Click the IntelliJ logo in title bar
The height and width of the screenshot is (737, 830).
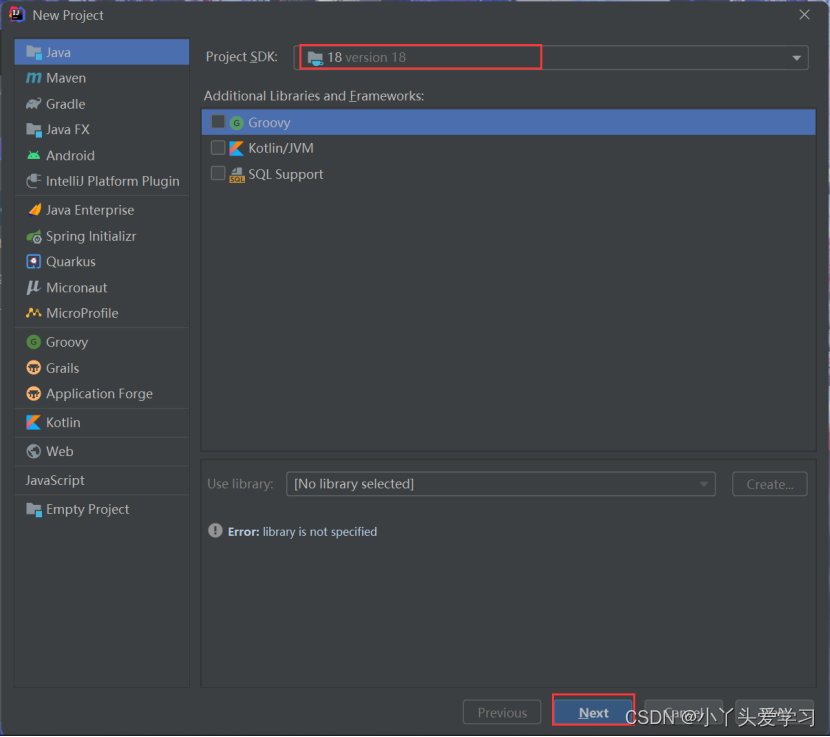(x=17, y=14)
